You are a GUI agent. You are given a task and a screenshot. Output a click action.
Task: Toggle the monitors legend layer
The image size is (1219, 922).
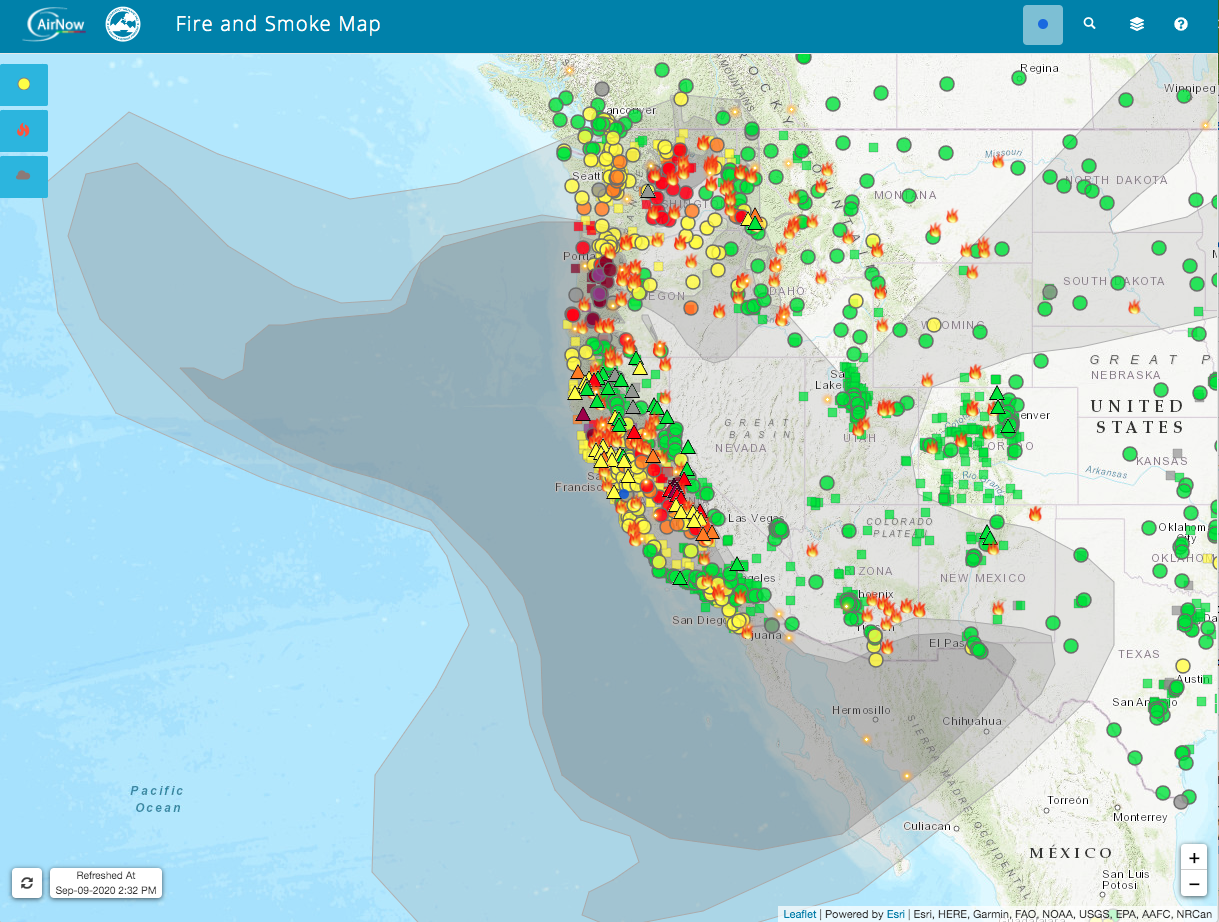point(23,85)
